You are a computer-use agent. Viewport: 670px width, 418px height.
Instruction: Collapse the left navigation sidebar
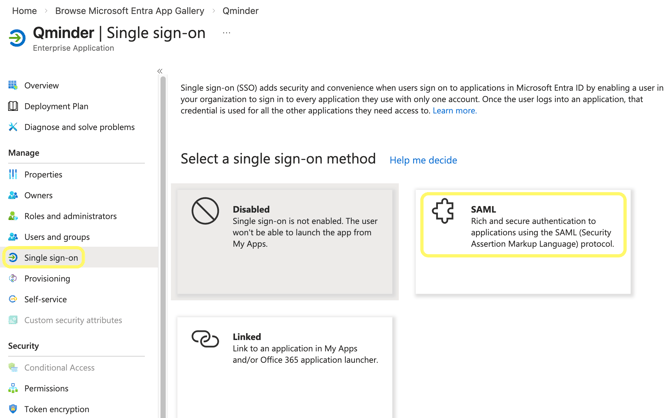160,71
